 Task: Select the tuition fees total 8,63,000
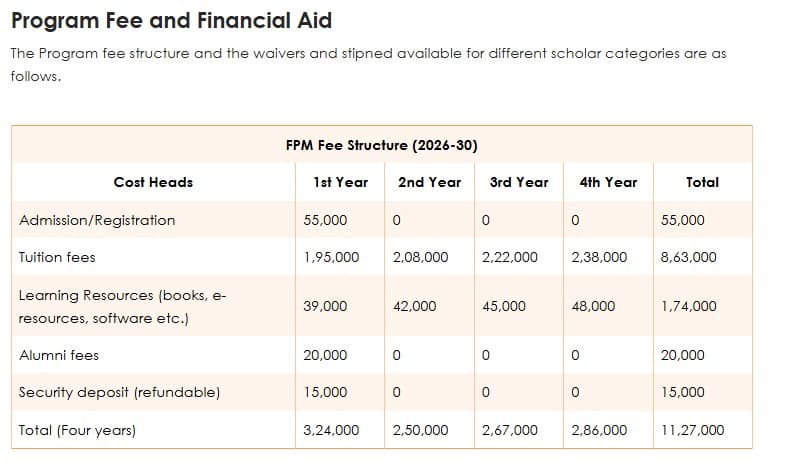[x=689, y=257]
